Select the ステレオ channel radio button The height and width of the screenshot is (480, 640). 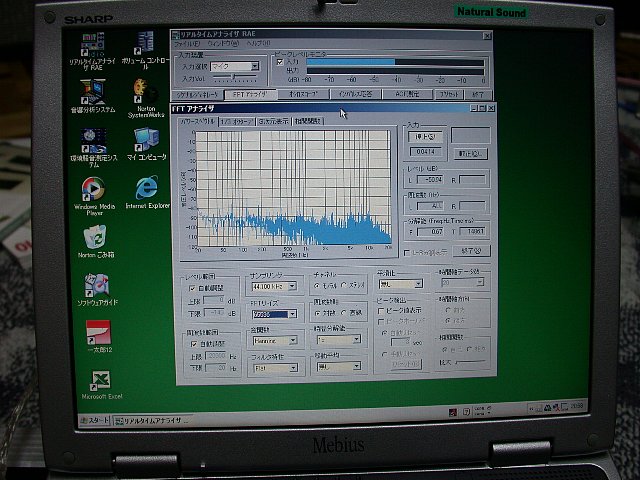coord(344,285)
